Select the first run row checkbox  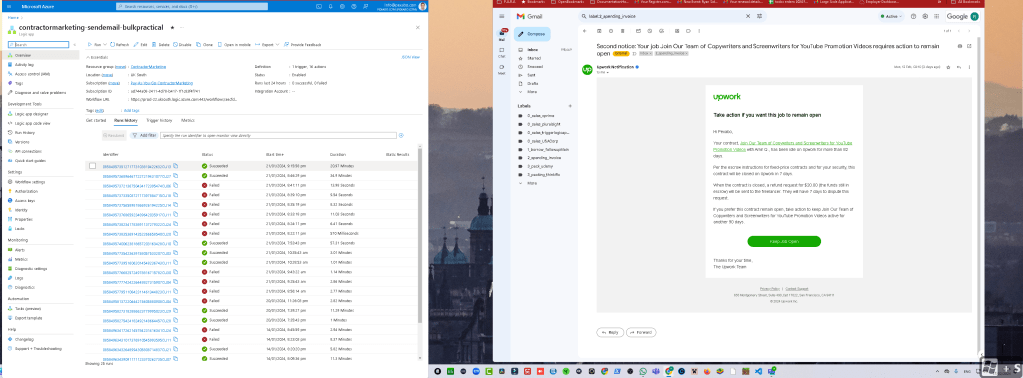point(93,166)
